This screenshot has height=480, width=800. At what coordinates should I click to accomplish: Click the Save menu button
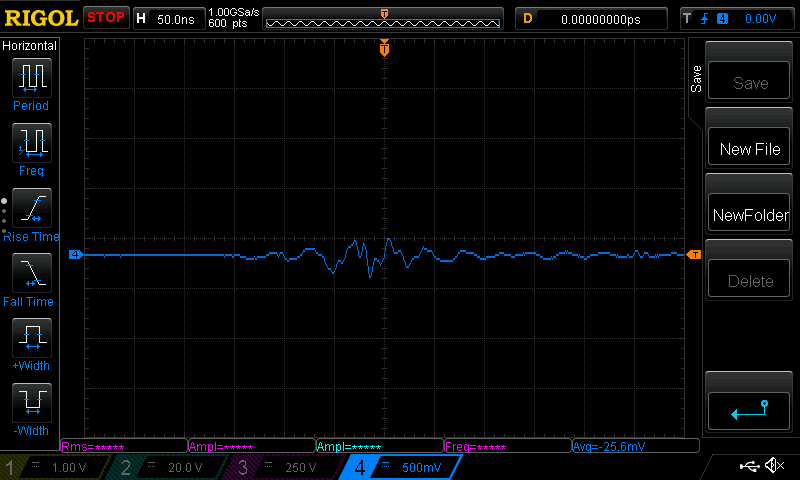(748, 80)
